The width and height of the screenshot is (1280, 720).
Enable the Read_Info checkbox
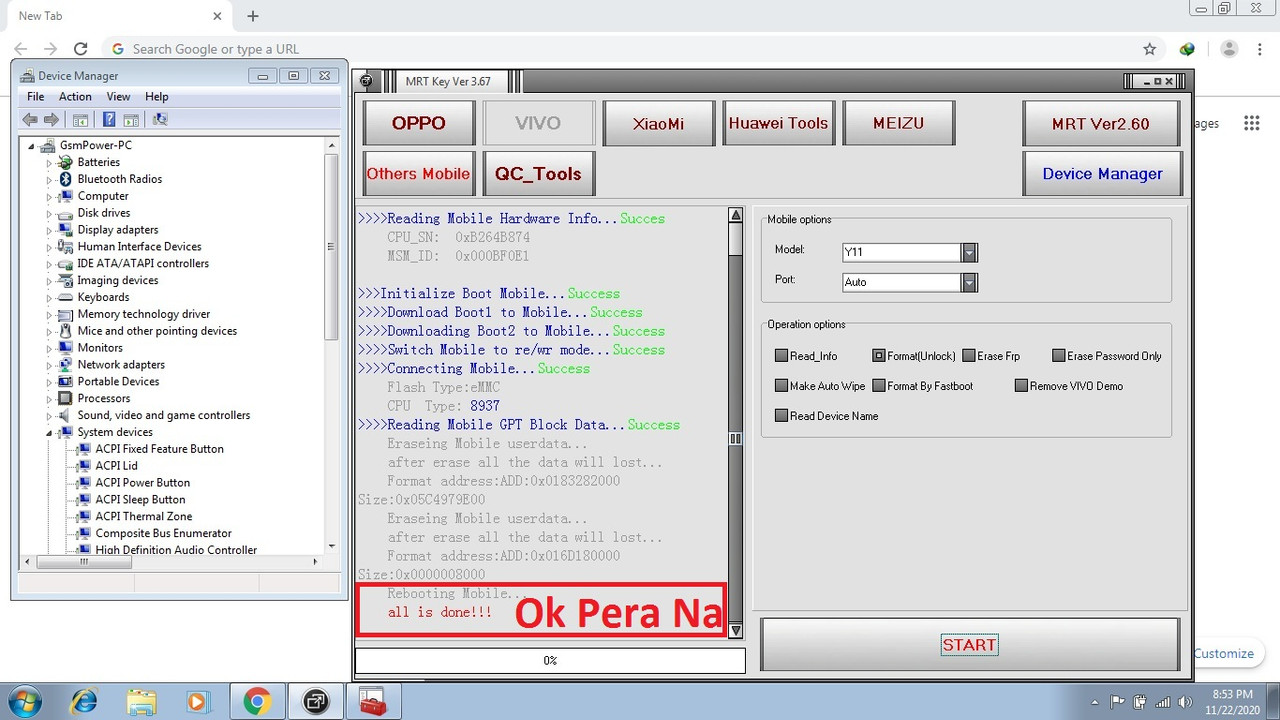tap(782, 356)
